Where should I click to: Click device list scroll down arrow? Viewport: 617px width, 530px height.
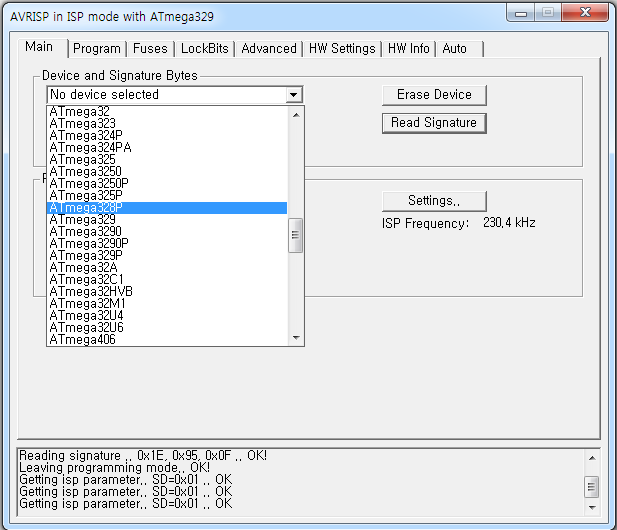point(296,338)
